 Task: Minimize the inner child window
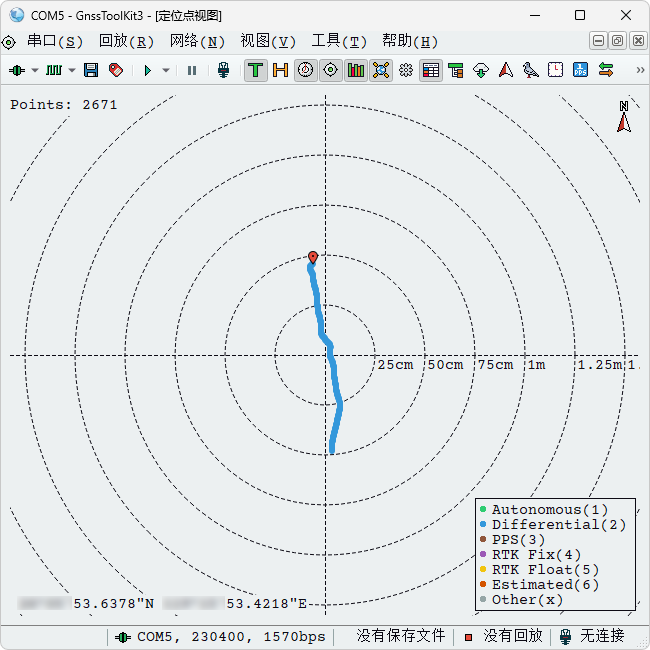(x=598, y=41)
